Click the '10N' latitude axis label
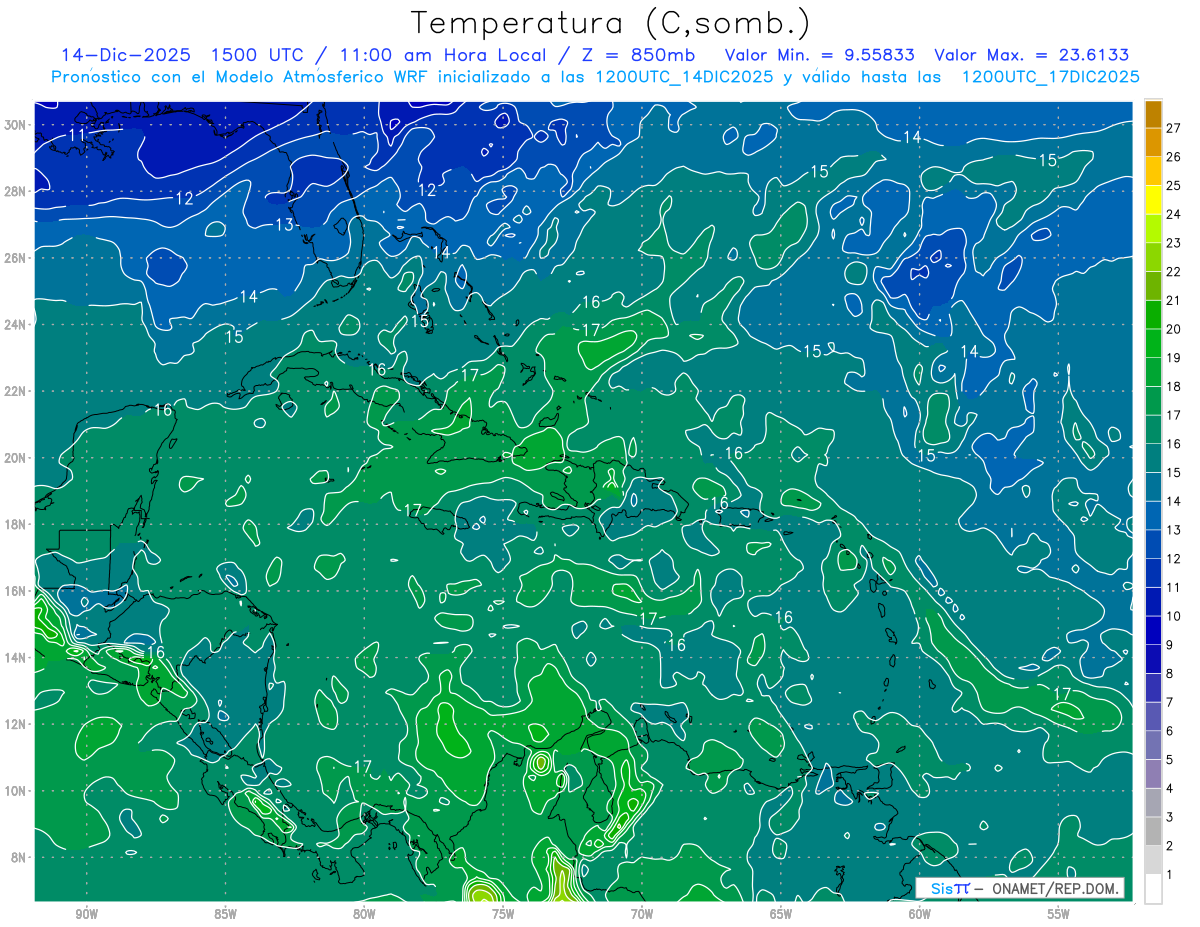The image size is (1200, 927). [15, 790]
